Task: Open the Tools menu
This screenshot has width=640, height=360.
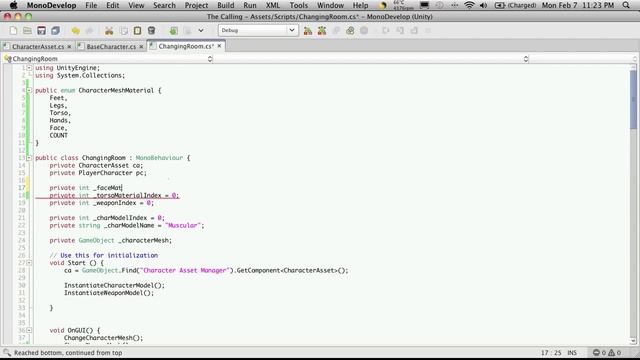Action: (x=299, y=5)
